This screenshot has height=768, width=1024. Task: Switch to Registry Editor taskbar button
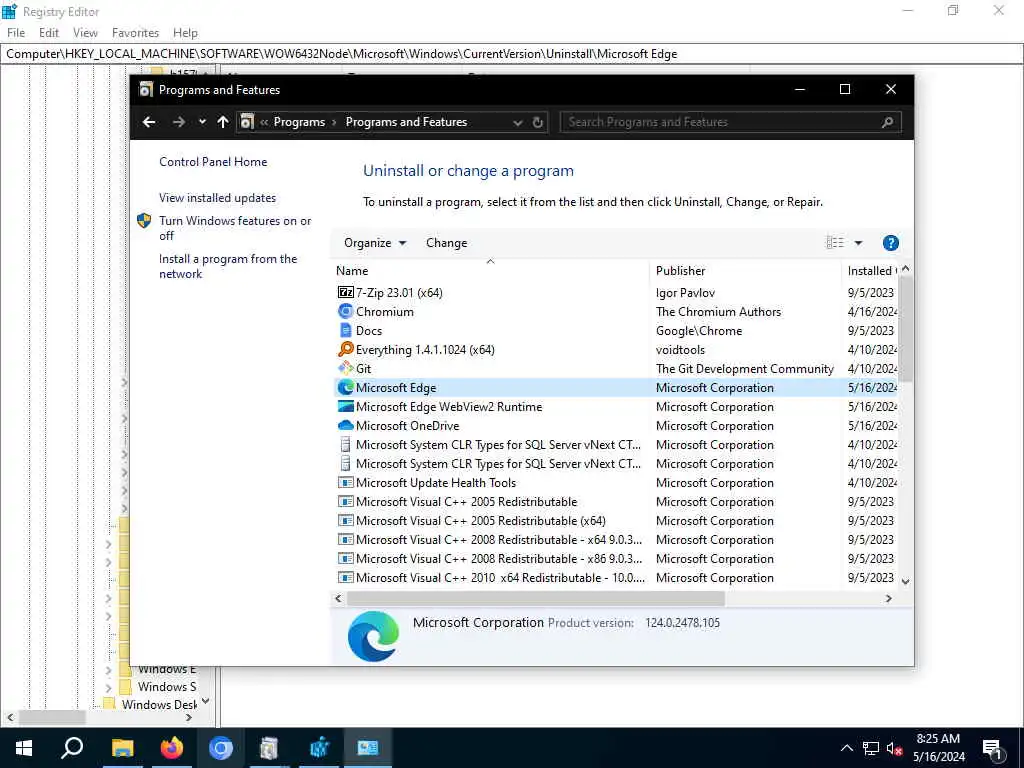(319, 748)
